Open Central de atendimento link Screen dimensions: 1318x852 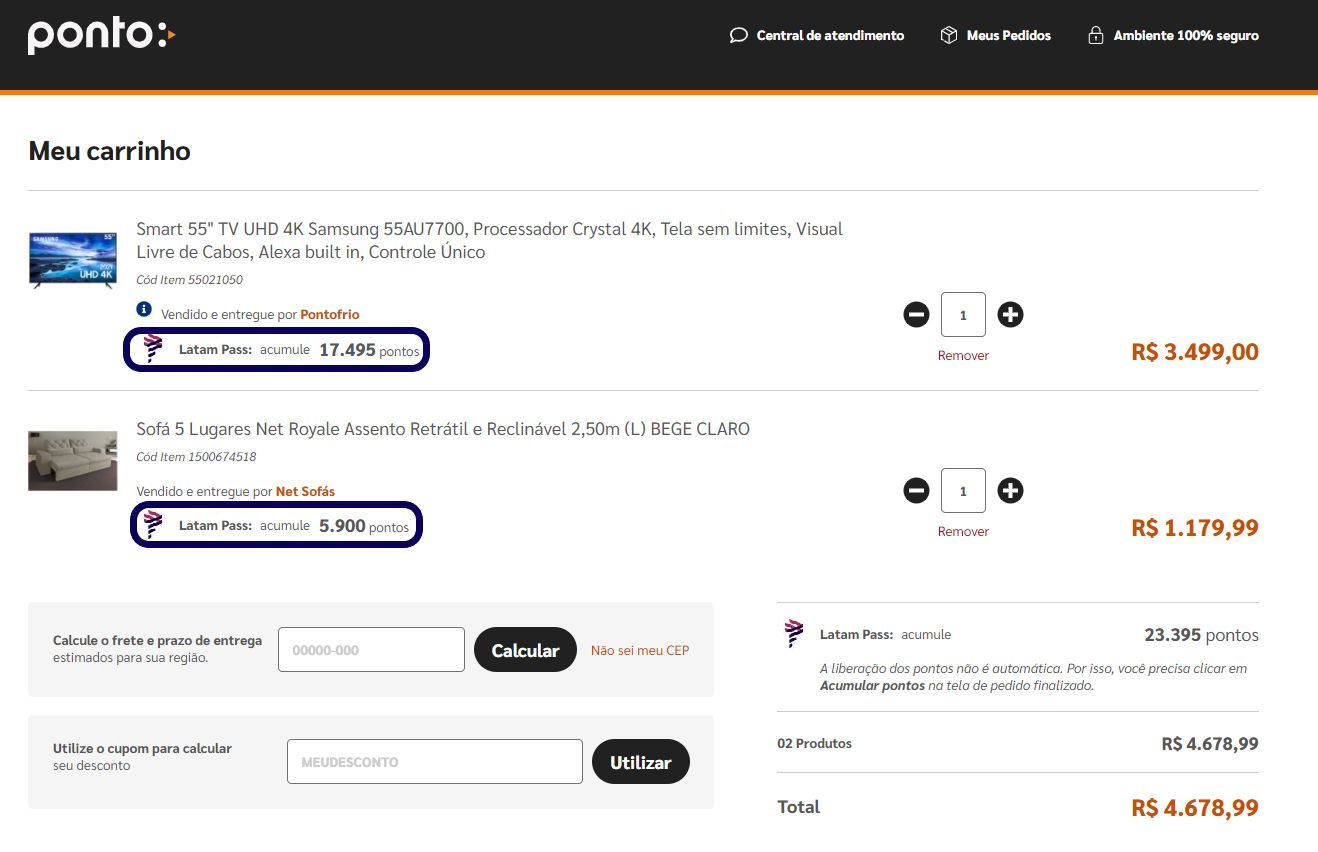[830, 36]
